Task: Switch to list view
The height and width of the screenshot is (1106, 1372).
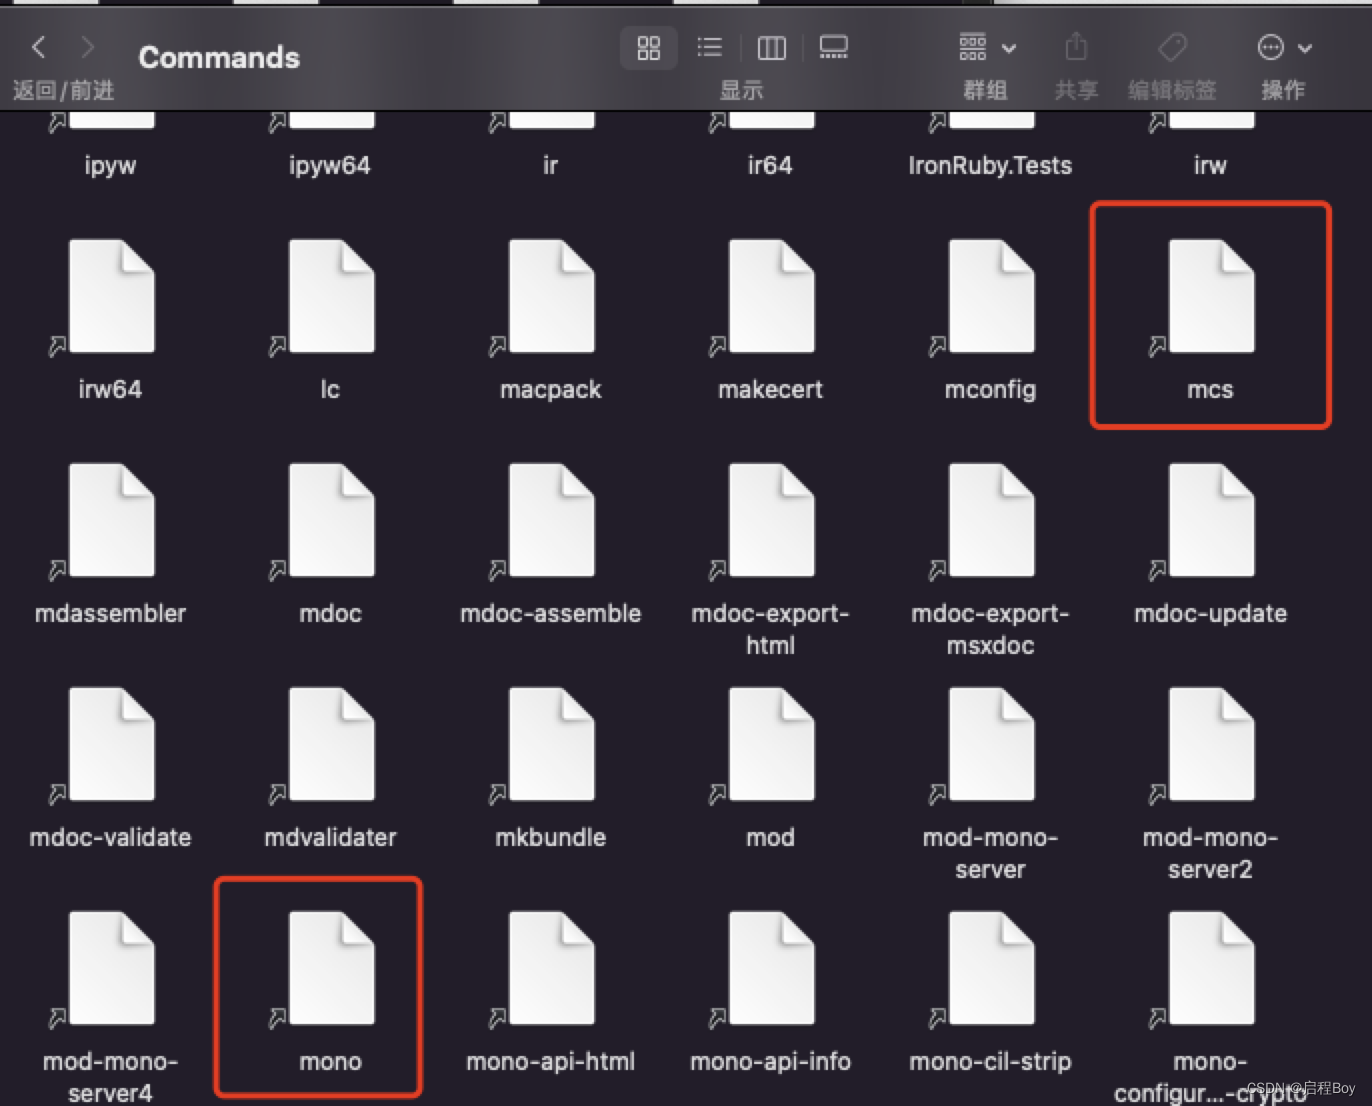Action: (x=710, y=47)
